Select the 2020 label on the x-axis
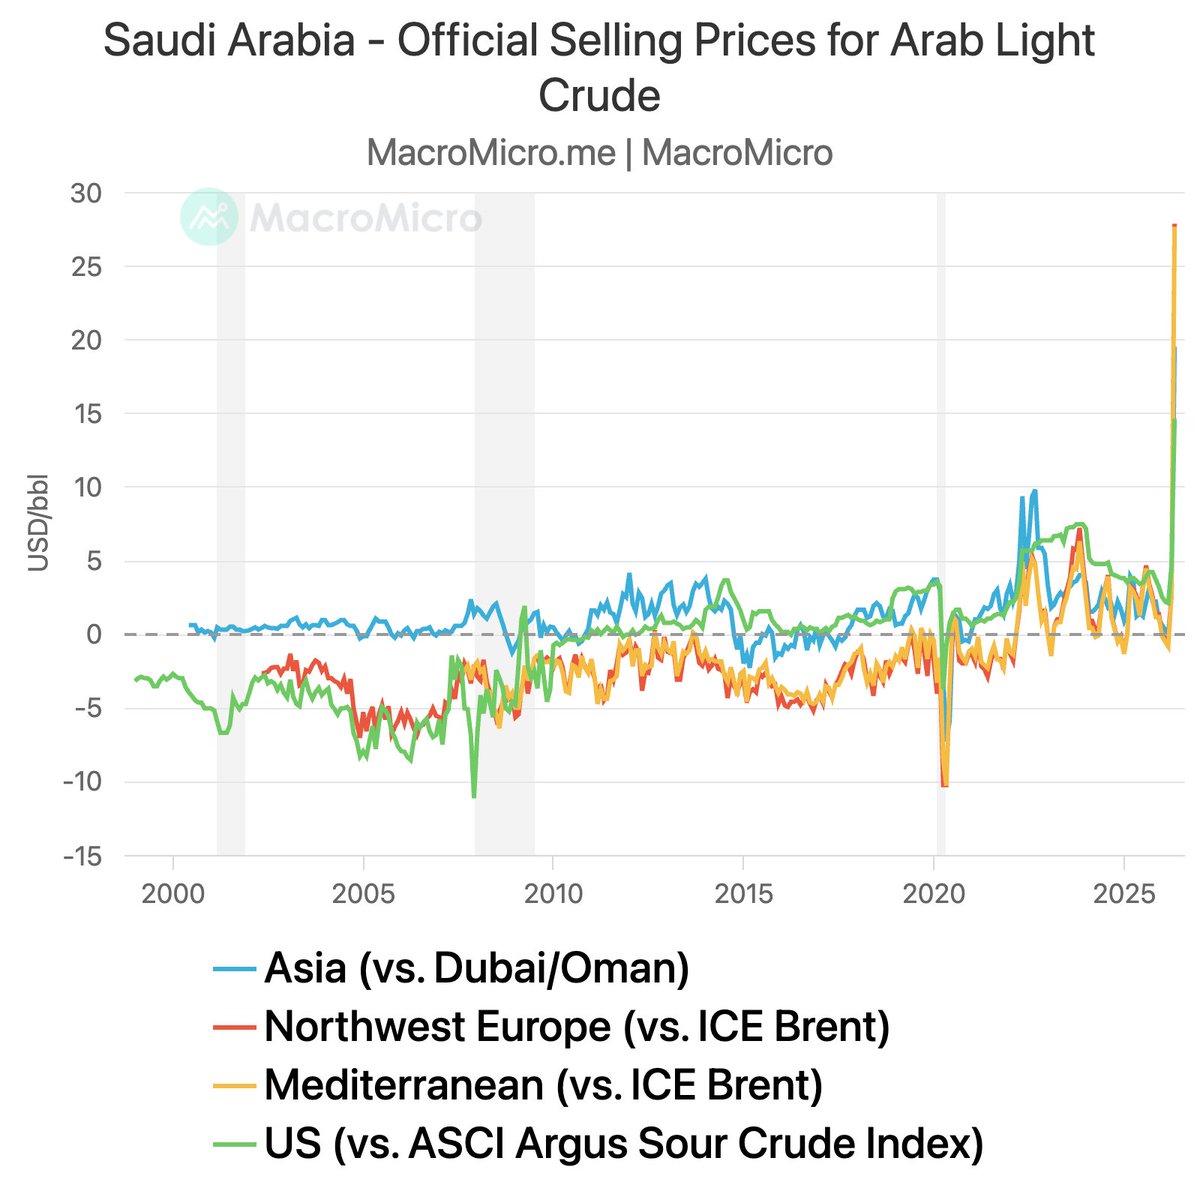The image size is (1200, 1200). (x=933, y=893)
